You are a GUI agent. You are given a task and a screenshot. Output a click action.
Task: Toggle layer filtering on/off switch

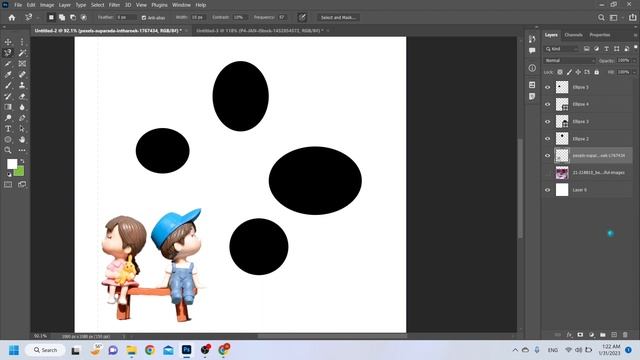[635, 48]
